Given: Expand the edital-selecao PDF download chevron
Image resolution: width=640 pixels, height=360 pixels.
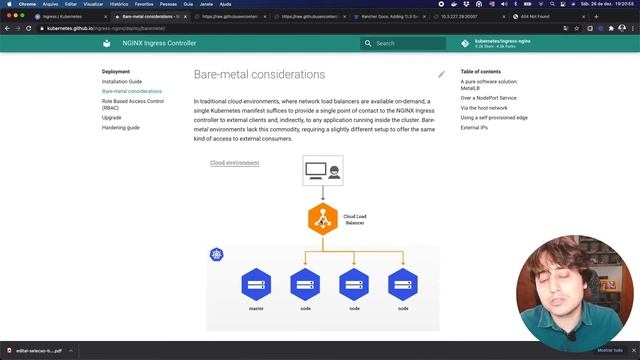Looking at the screenshot, I should point(71,351).
